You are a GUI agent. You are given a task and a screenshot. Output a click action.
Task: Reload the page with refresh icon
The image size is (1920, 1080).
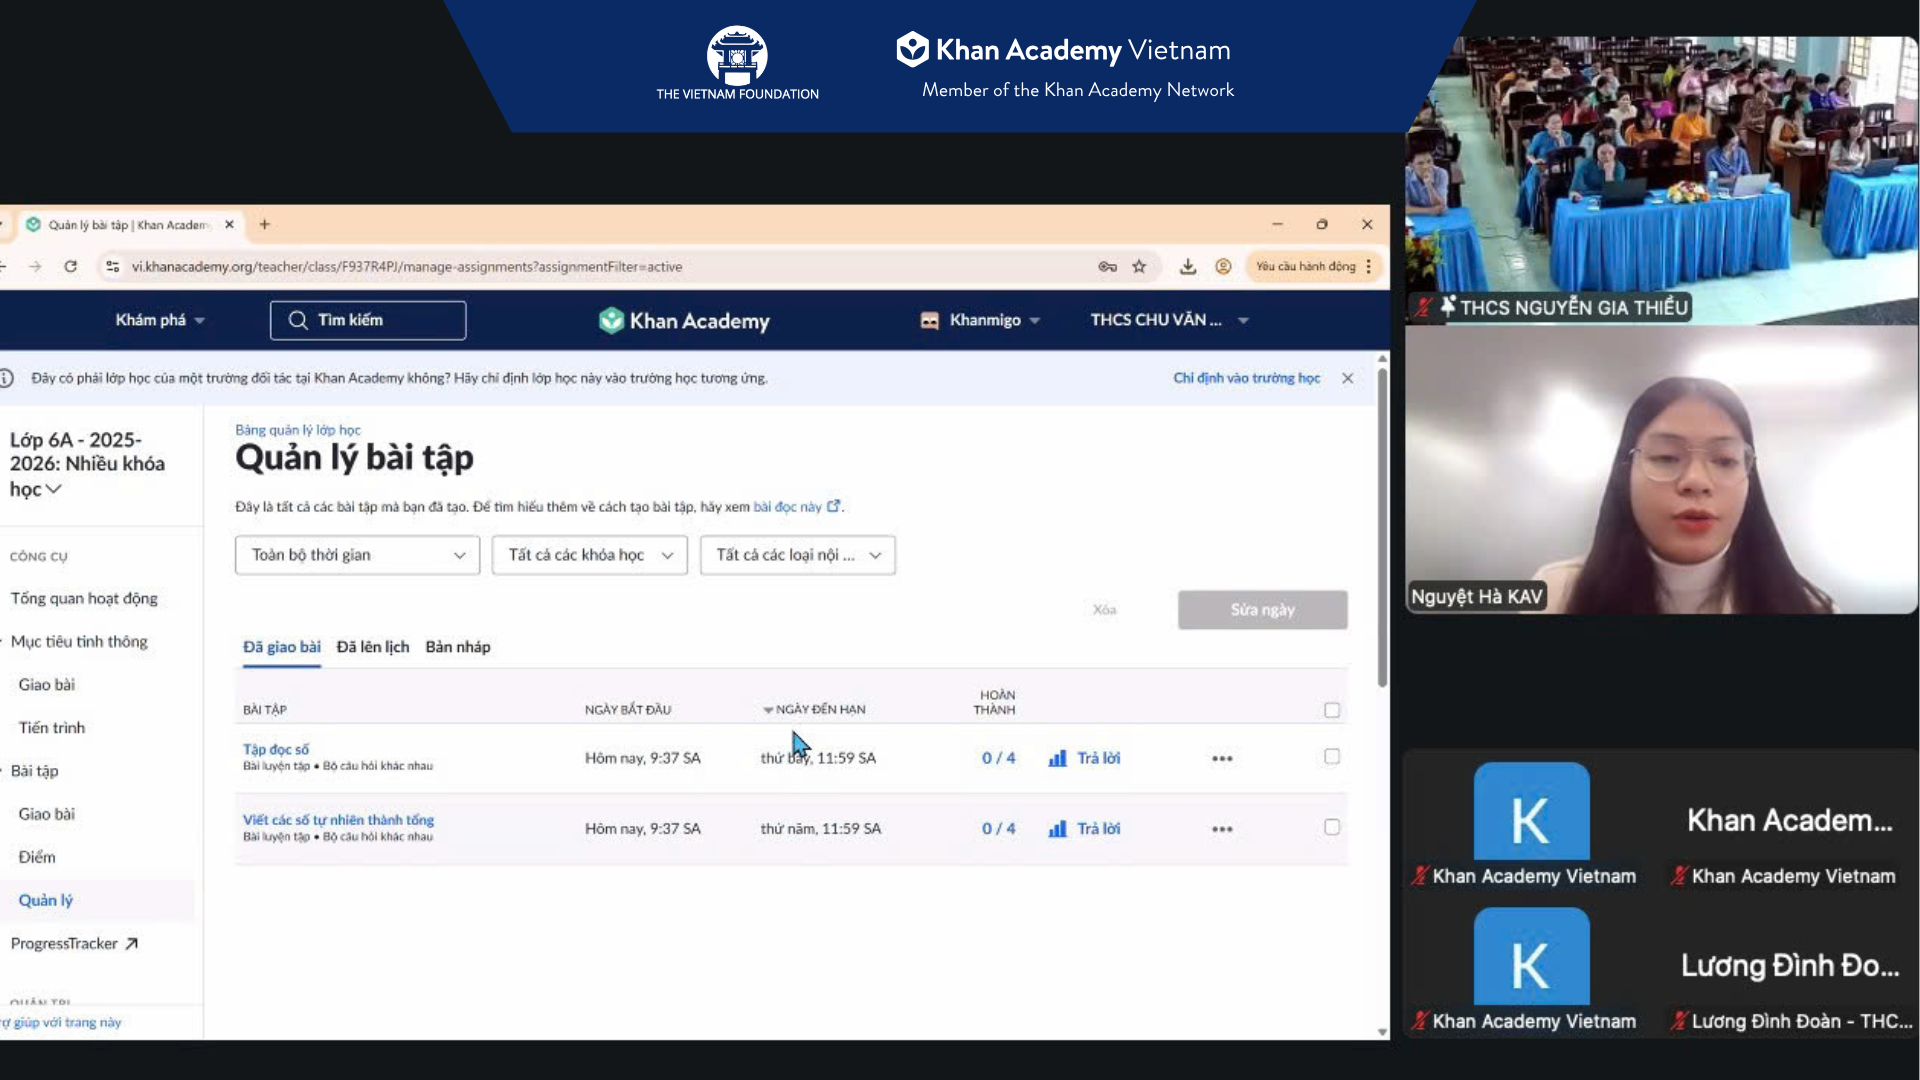point(70,266)
